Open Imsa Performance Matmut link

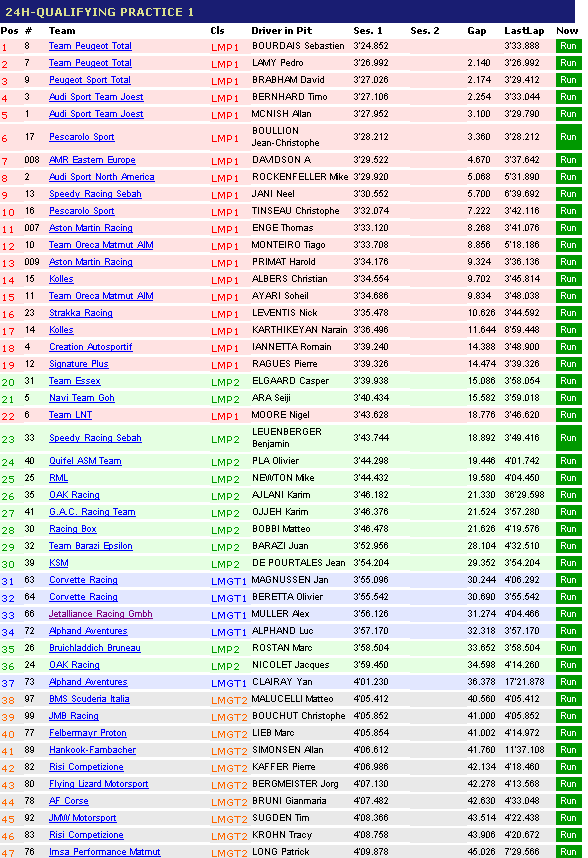[x=104, y=852]
